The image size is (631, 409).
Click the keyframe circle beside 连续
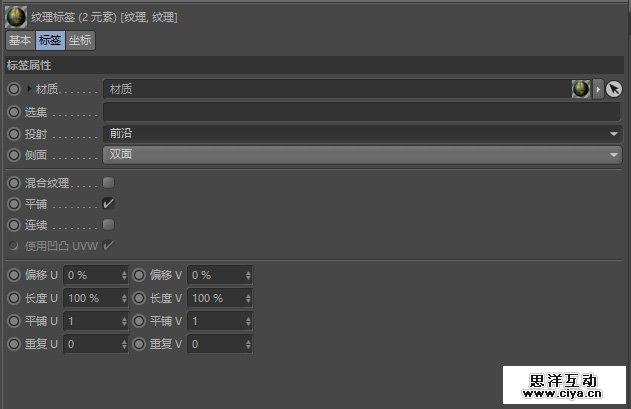point(14,225)
